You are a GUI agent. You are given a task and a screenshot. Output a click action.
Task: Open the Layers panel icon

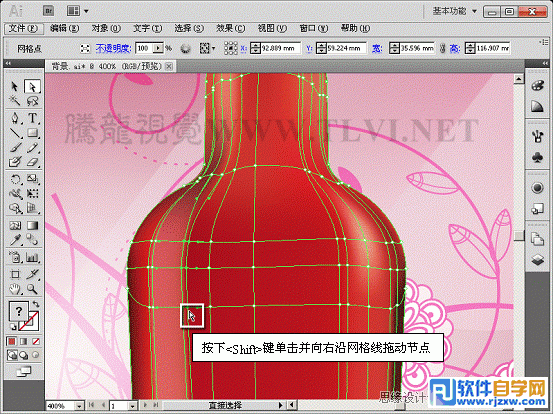tap(537, 260)
